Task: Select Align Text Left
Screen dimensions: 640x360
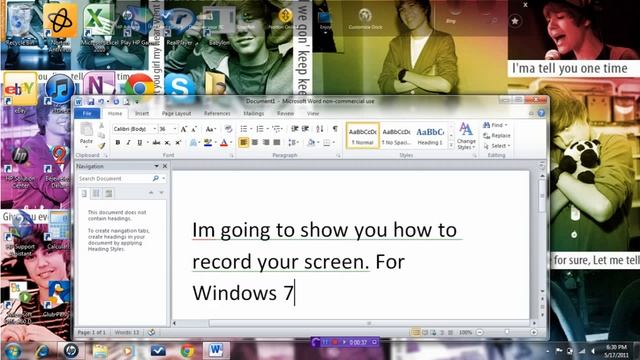Action: click(244, 142)
